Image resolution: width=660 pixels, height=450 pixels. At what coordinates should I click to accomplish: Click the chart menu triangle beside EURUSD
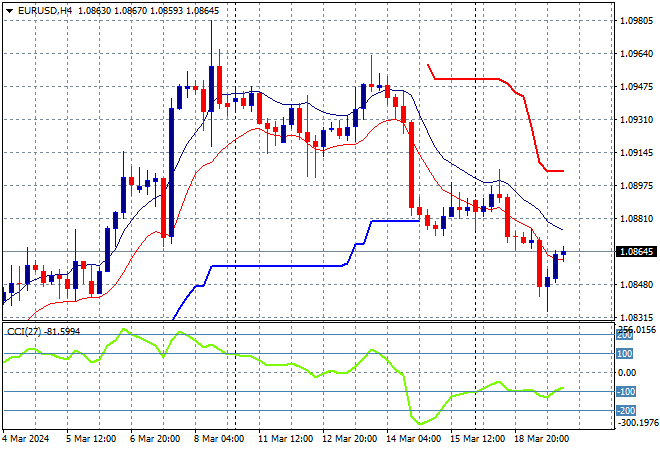(x=9, y=9)
